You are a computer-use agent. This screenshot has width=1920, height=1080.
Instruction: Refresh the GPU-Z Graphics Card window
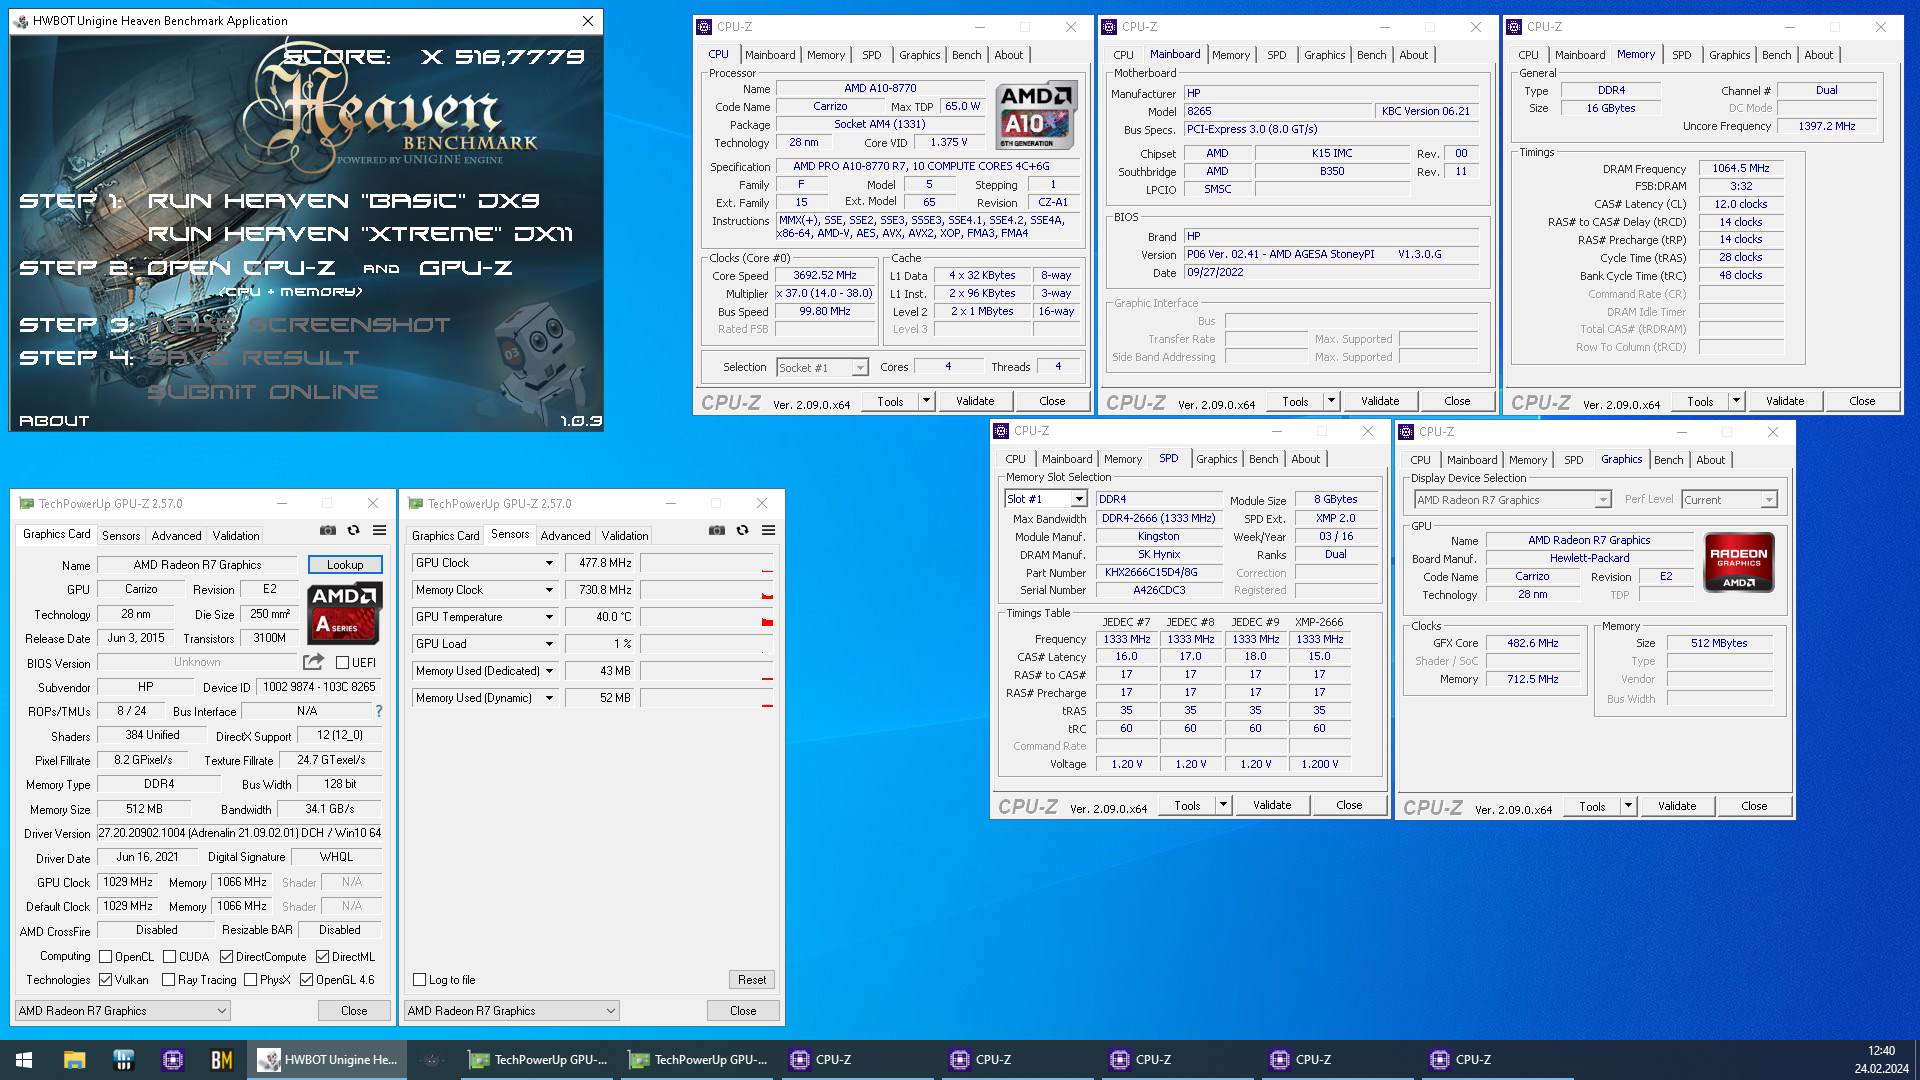353,531
